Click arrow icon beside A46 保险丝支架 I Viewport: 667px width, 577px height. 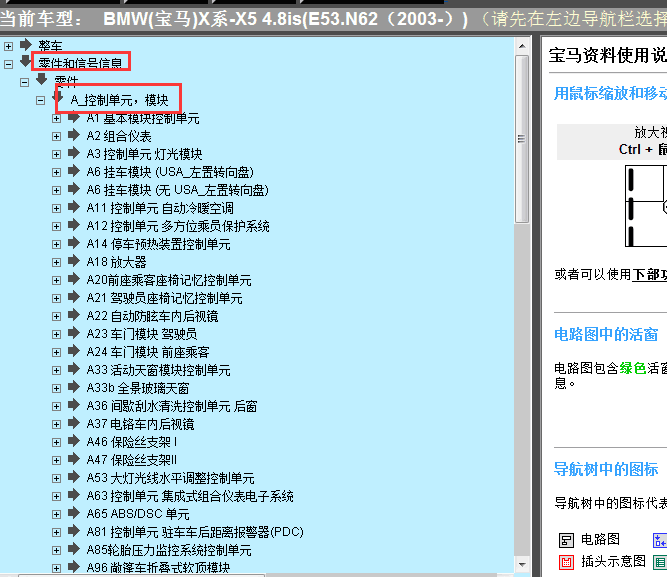(74, 441)
